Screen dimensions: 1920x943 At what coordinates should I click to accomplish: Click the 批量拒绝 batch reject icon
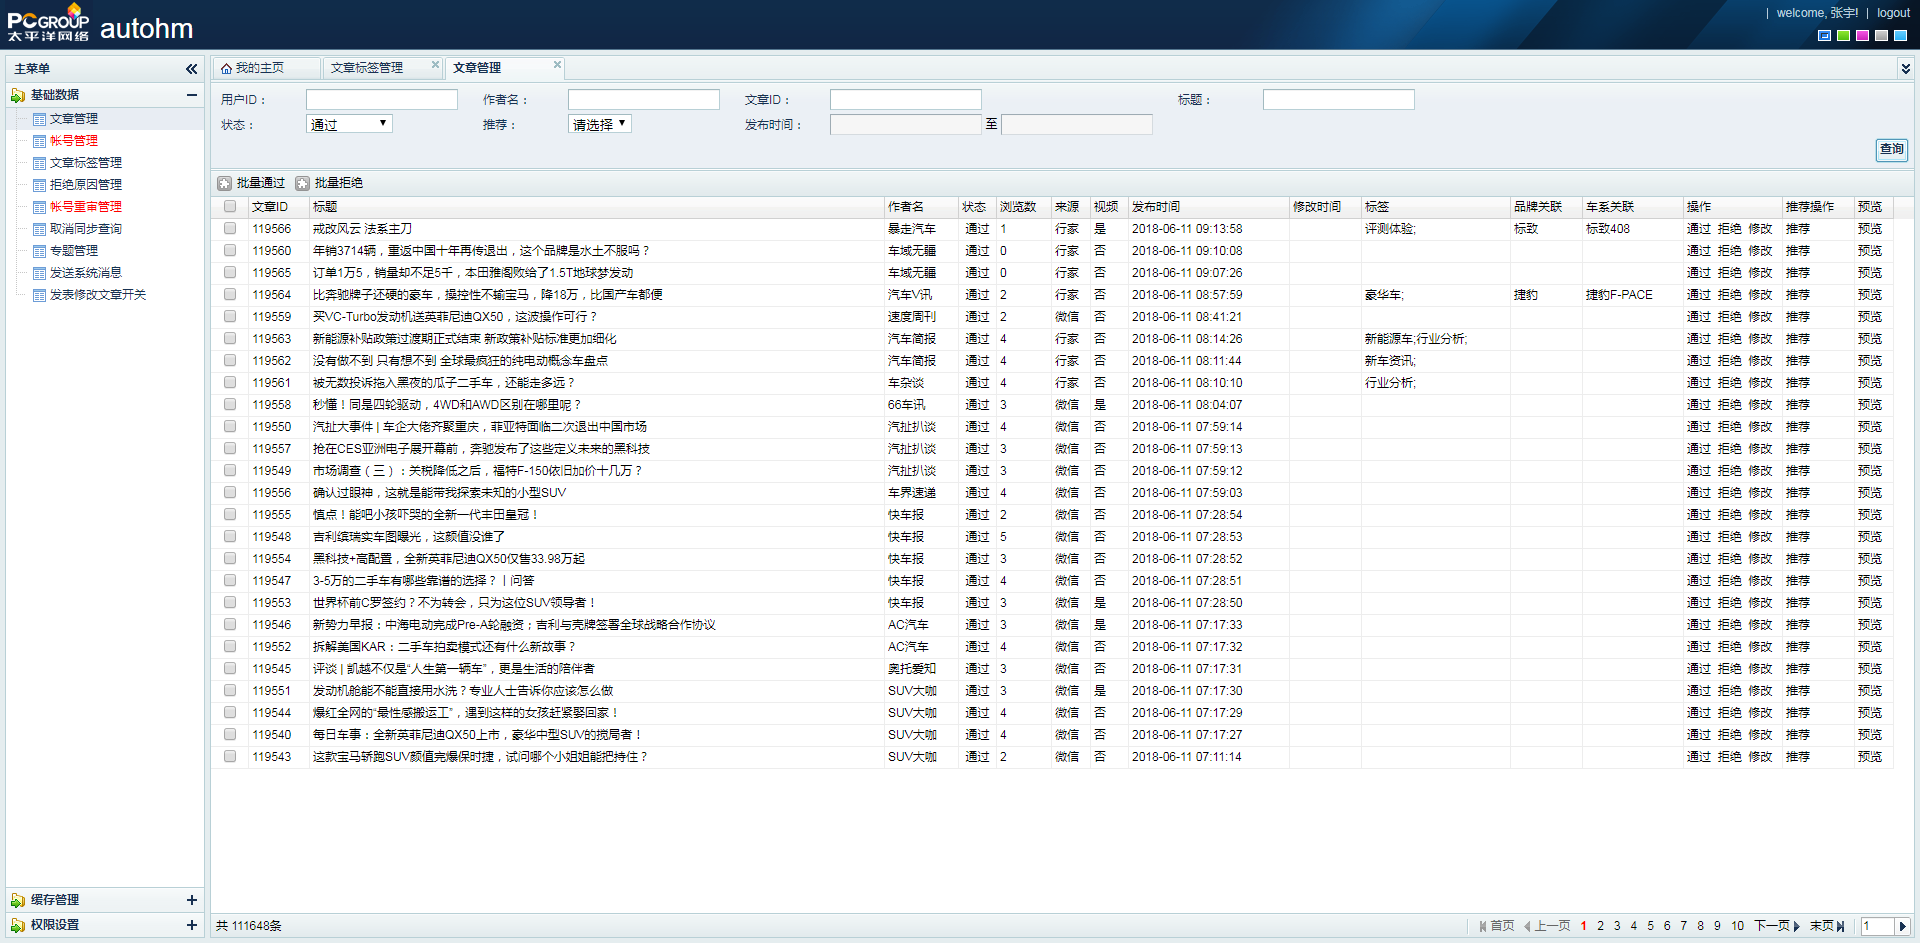coord(303,183)
